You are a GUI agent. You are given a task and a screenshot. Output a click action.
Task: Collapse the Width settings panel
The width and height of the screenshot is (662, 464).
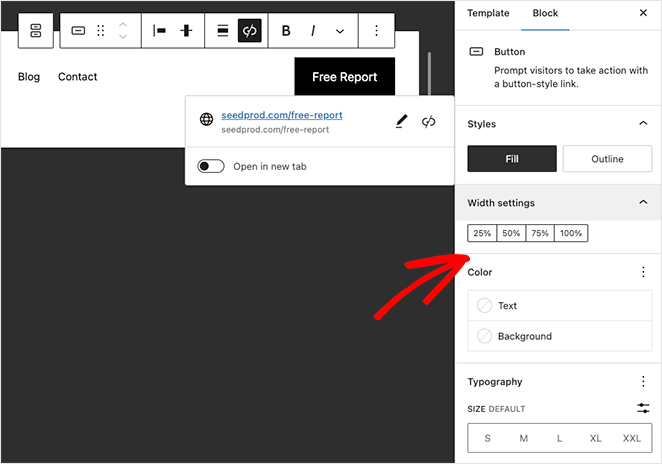[642, 202]
